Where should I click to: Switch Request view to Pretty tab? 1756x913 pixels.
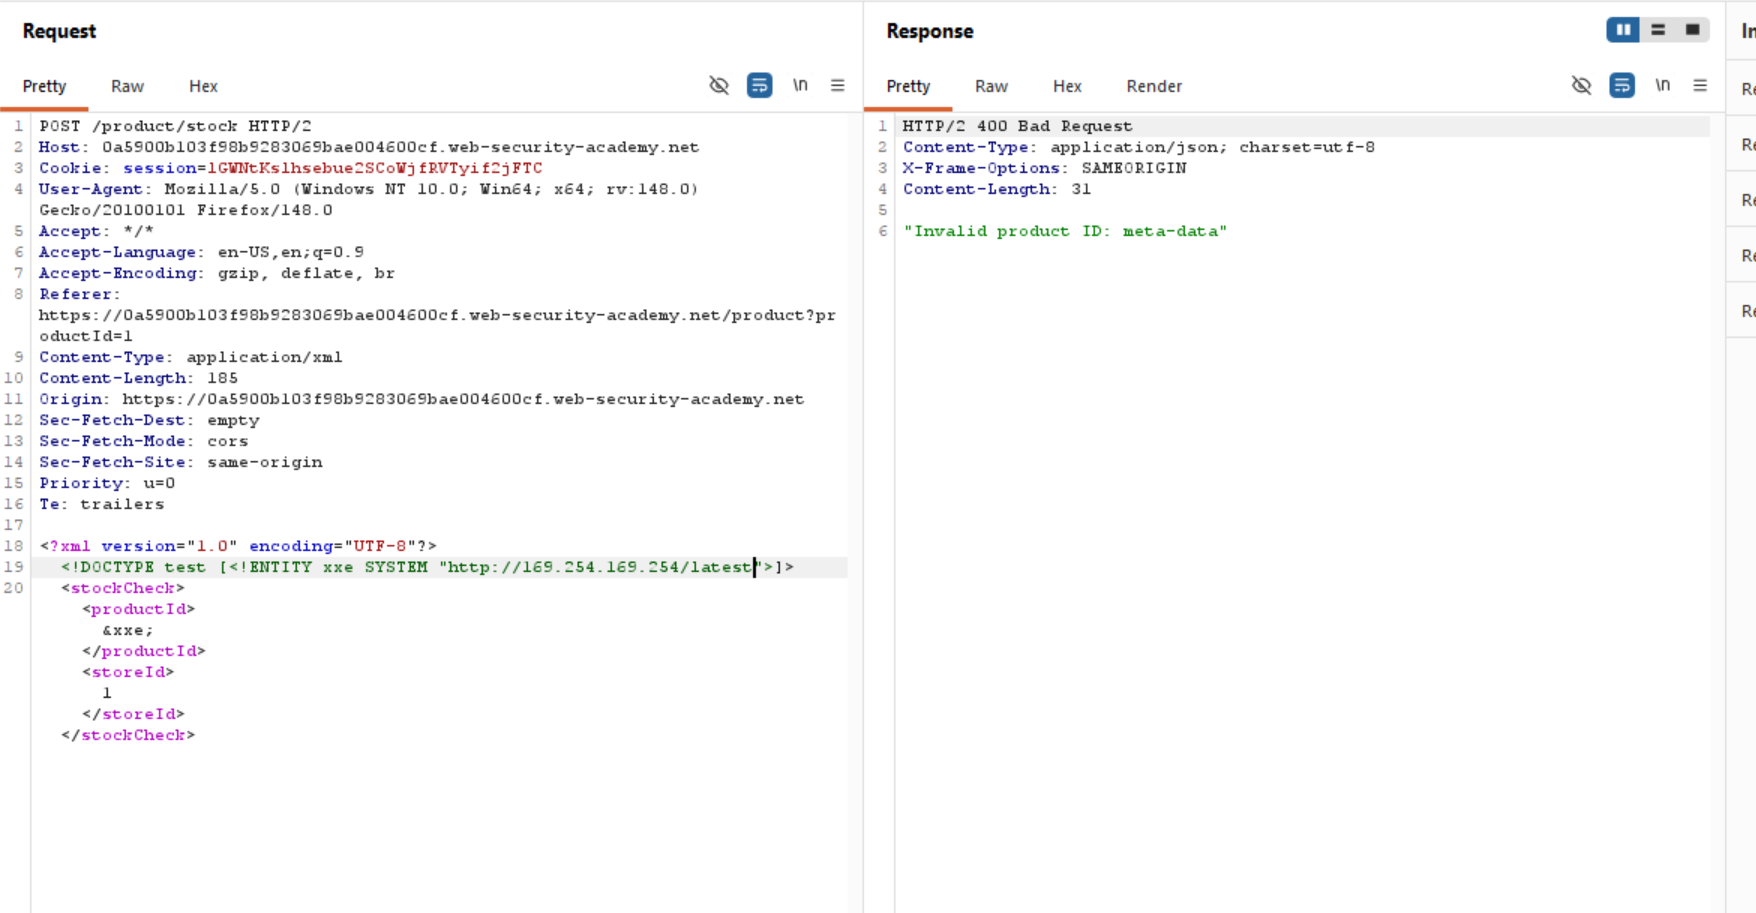44,86
